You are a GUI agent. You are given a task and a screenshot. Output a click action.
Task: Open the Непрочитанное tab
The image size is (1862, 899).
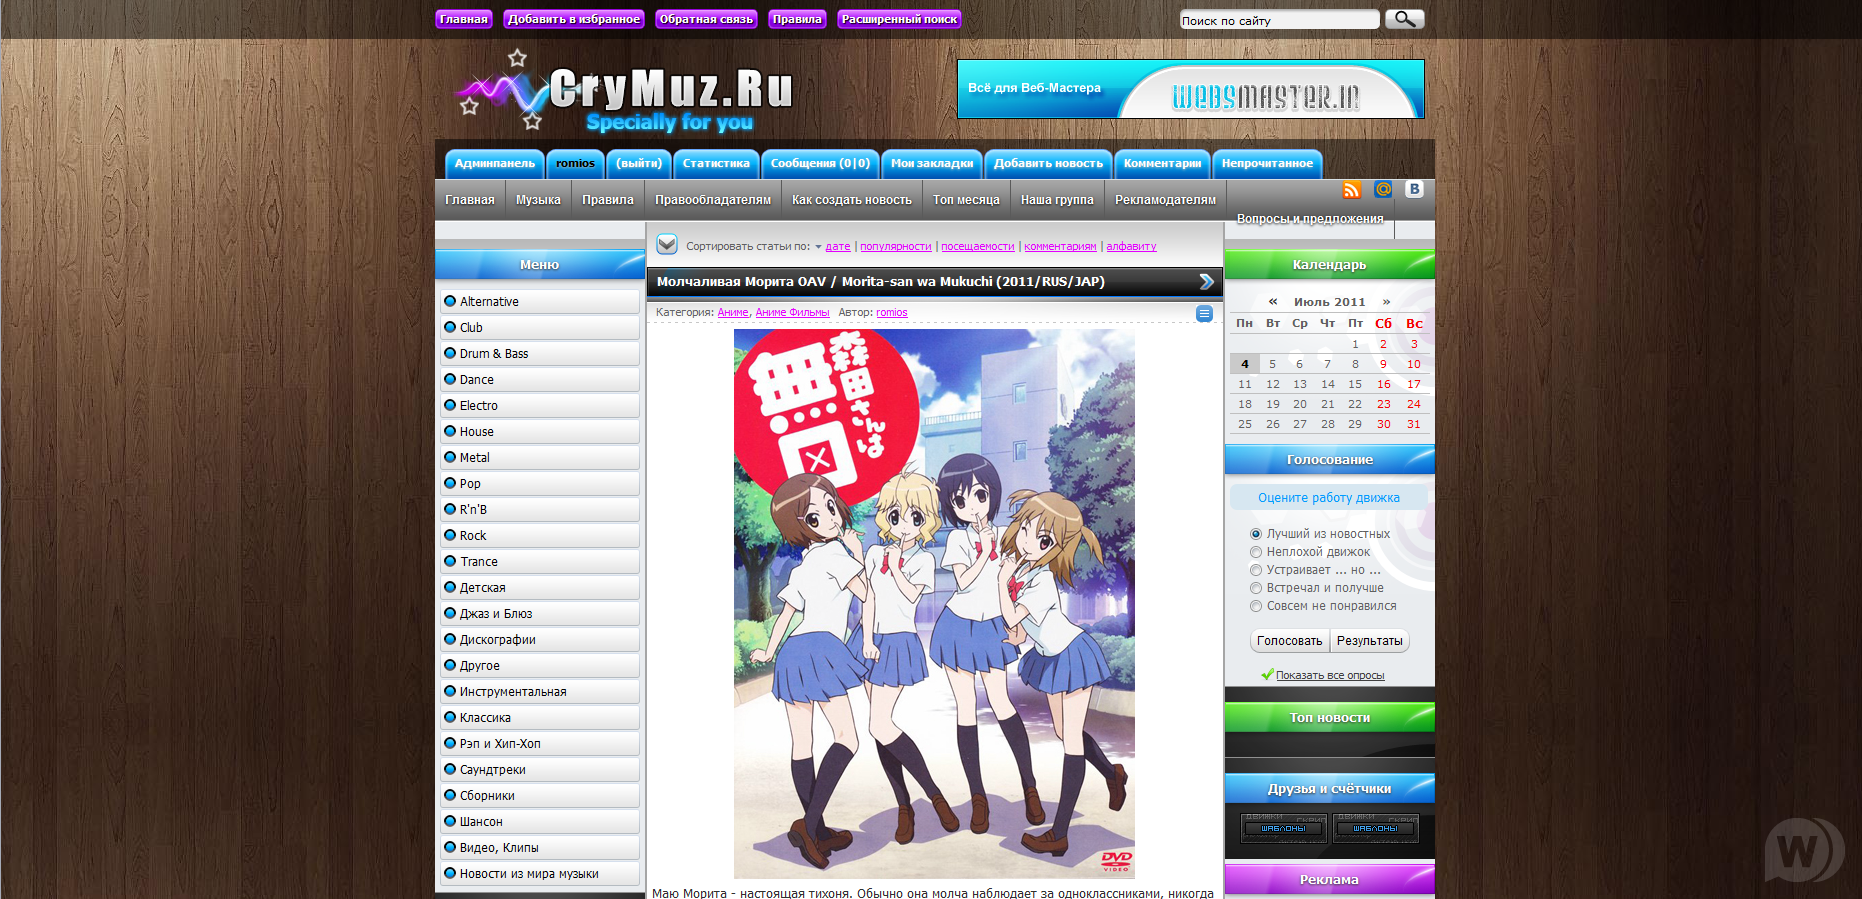coord(1267,163)
